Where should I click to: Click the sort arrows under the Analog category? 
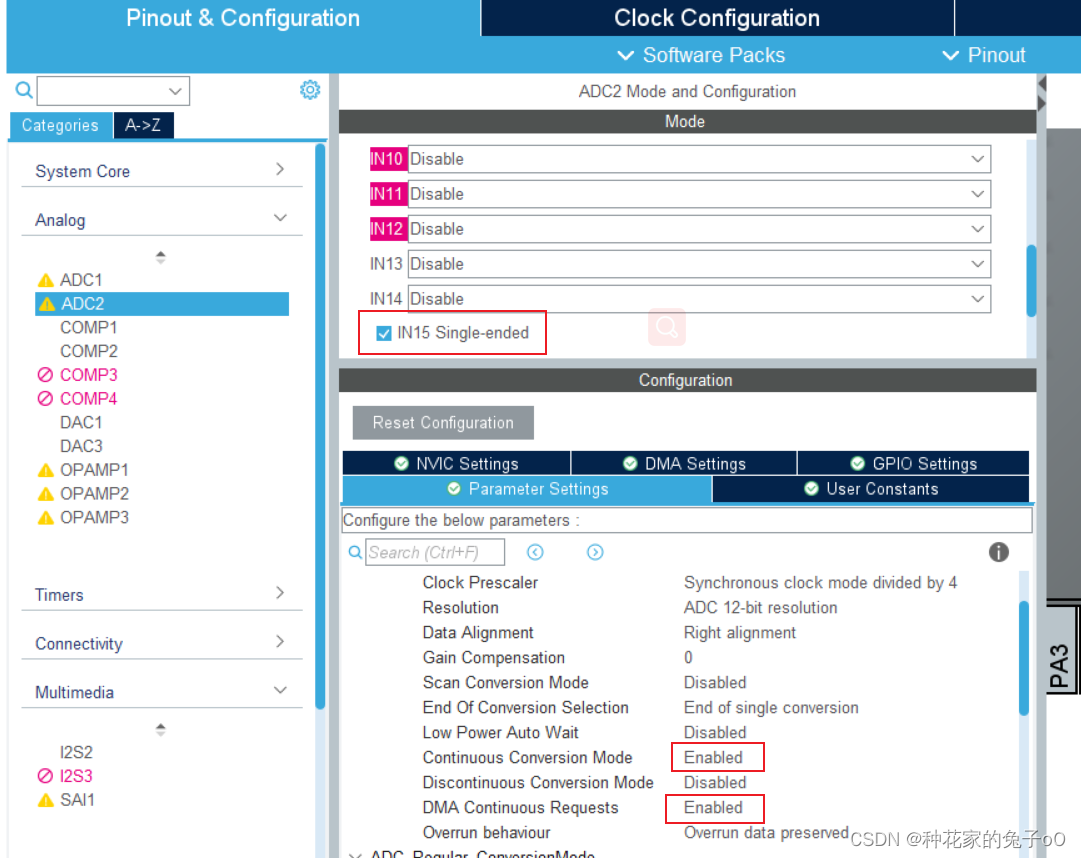(161, 257)
